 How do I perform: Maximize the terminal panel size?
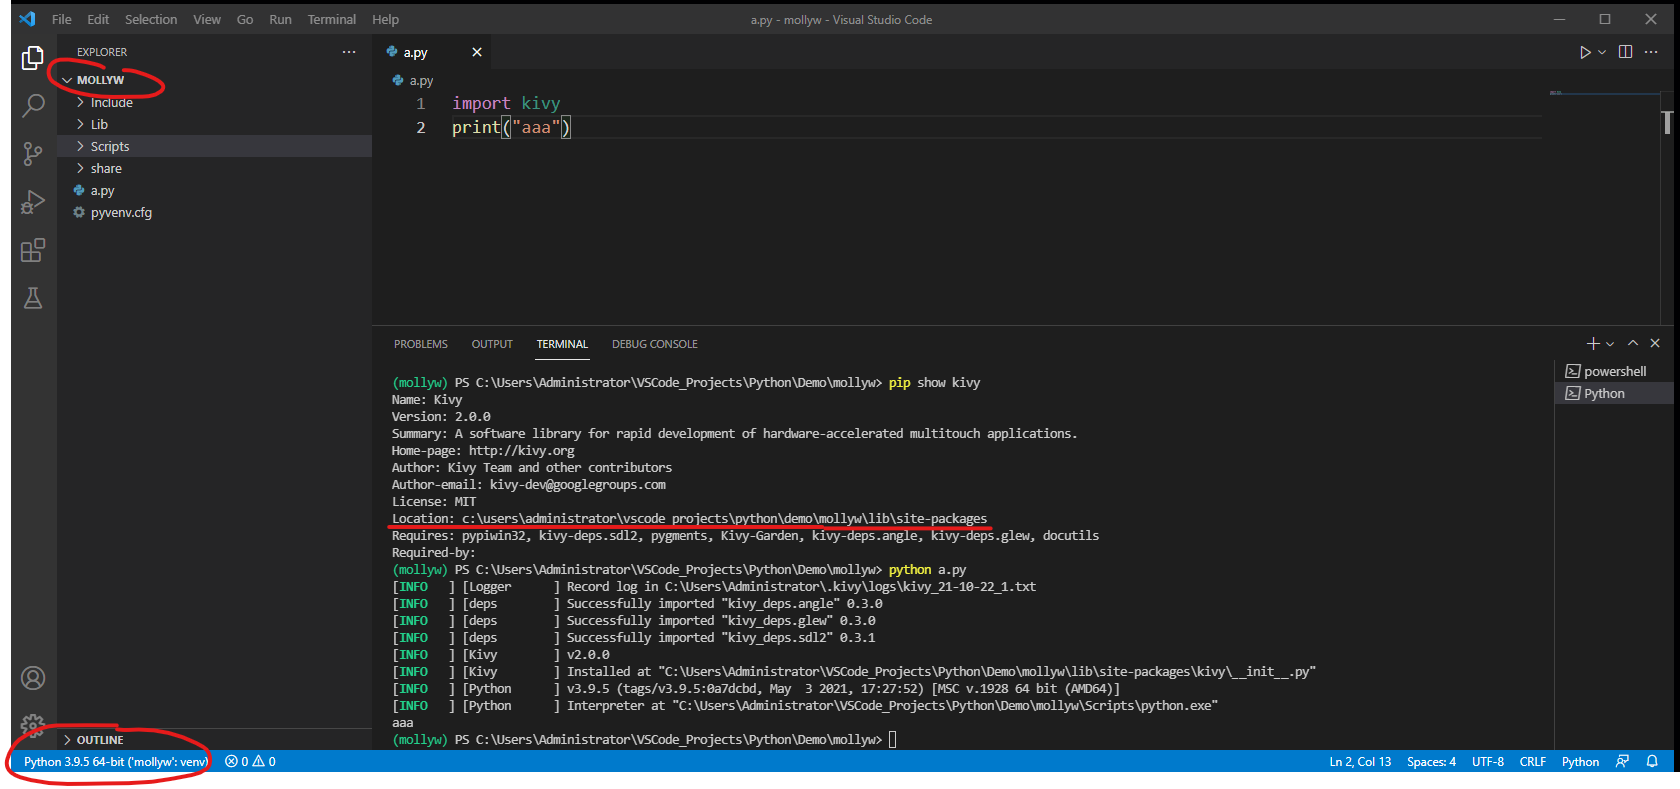[1633, 343]
